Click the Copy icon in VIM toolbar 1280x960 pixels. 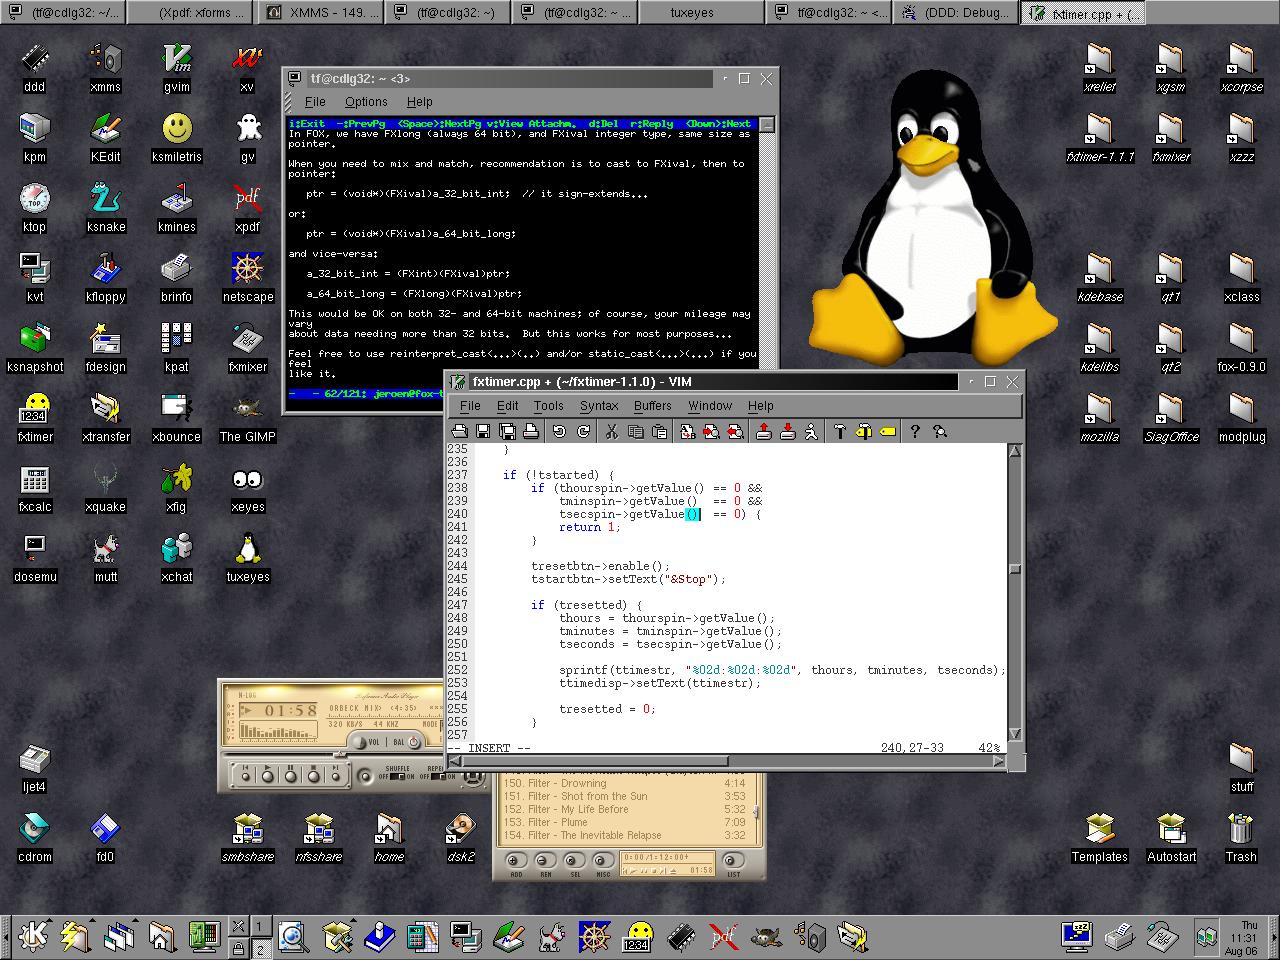(x=635, y=431)
